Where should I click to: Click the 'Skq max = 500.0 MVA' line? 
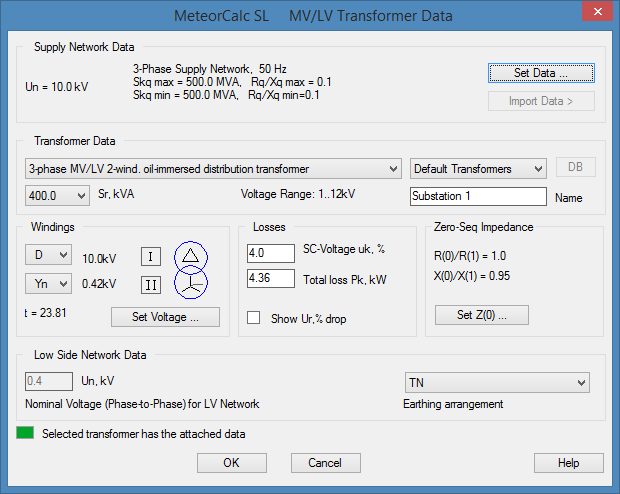[x=232, y=82]
